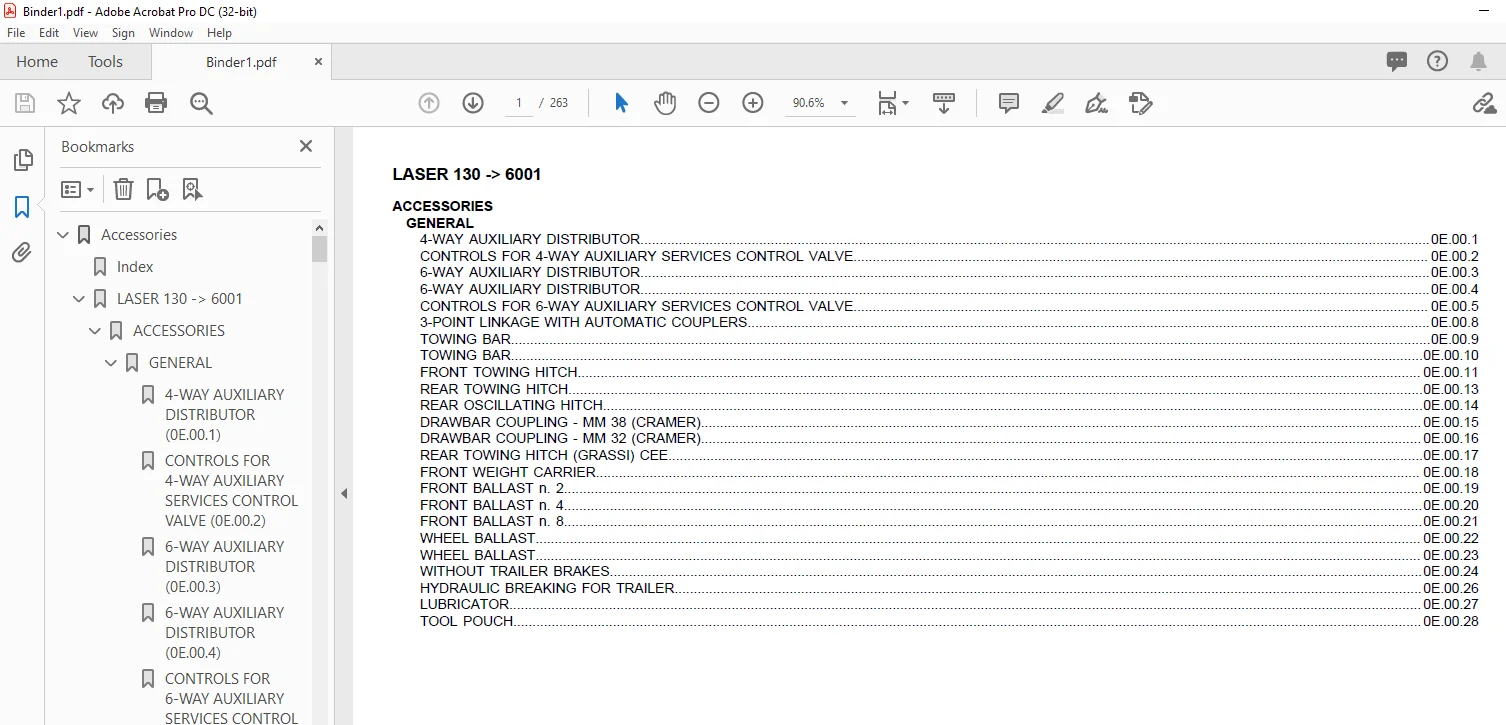
Task: Activate the Hand pan tool
Action: tap(665, 103)
